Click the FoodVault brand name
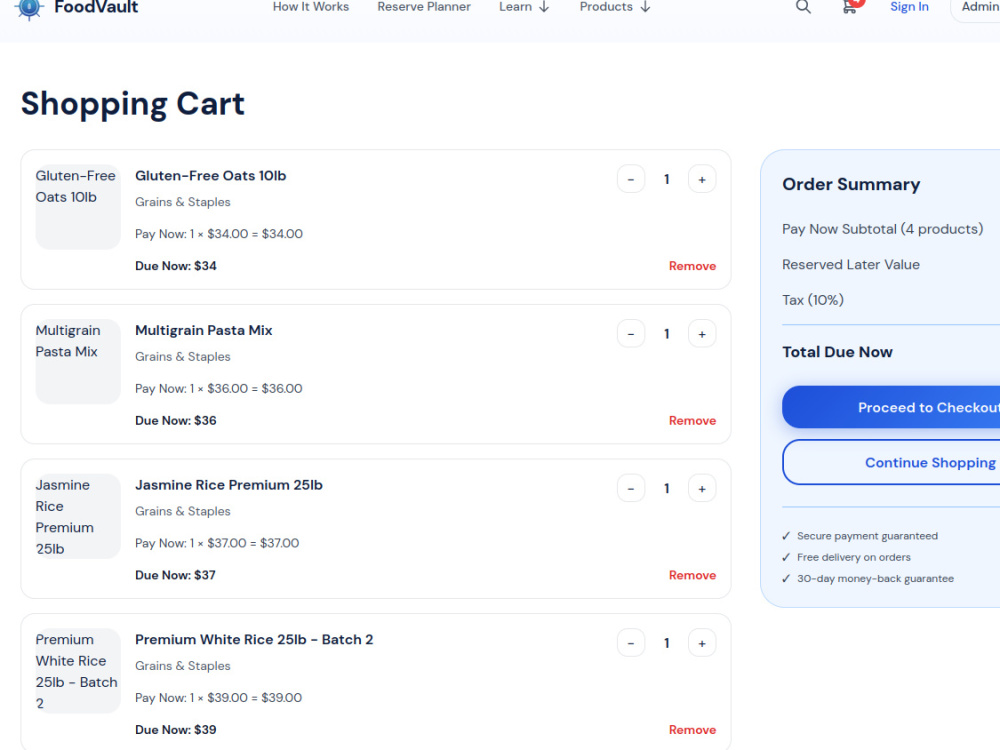The height and width of the screenshot is (750, 1000). [x=96, y=8]
